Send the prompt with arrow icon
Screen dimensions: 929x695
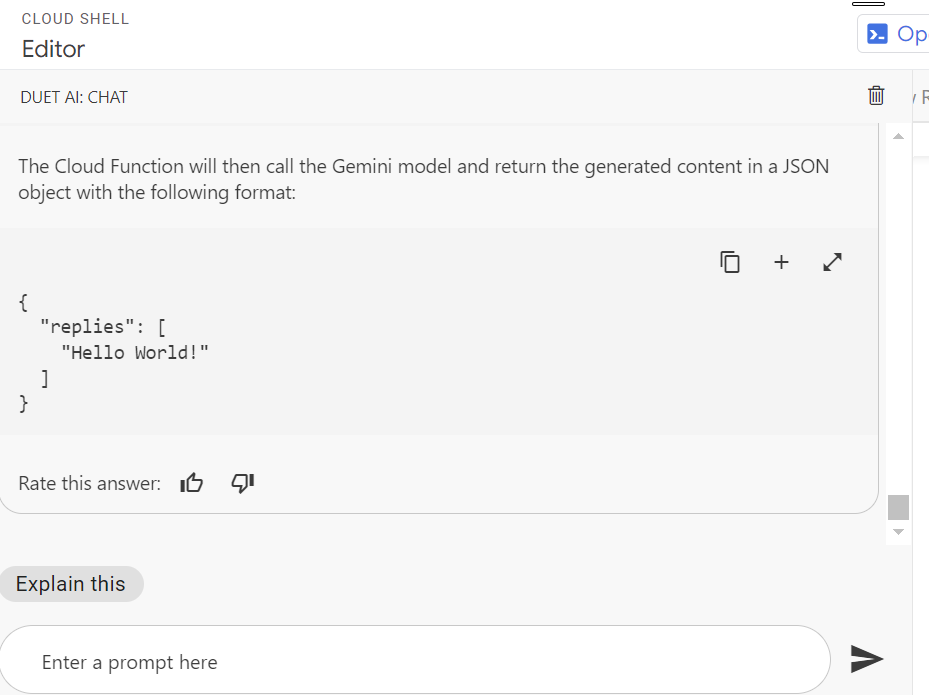[866, 658]
